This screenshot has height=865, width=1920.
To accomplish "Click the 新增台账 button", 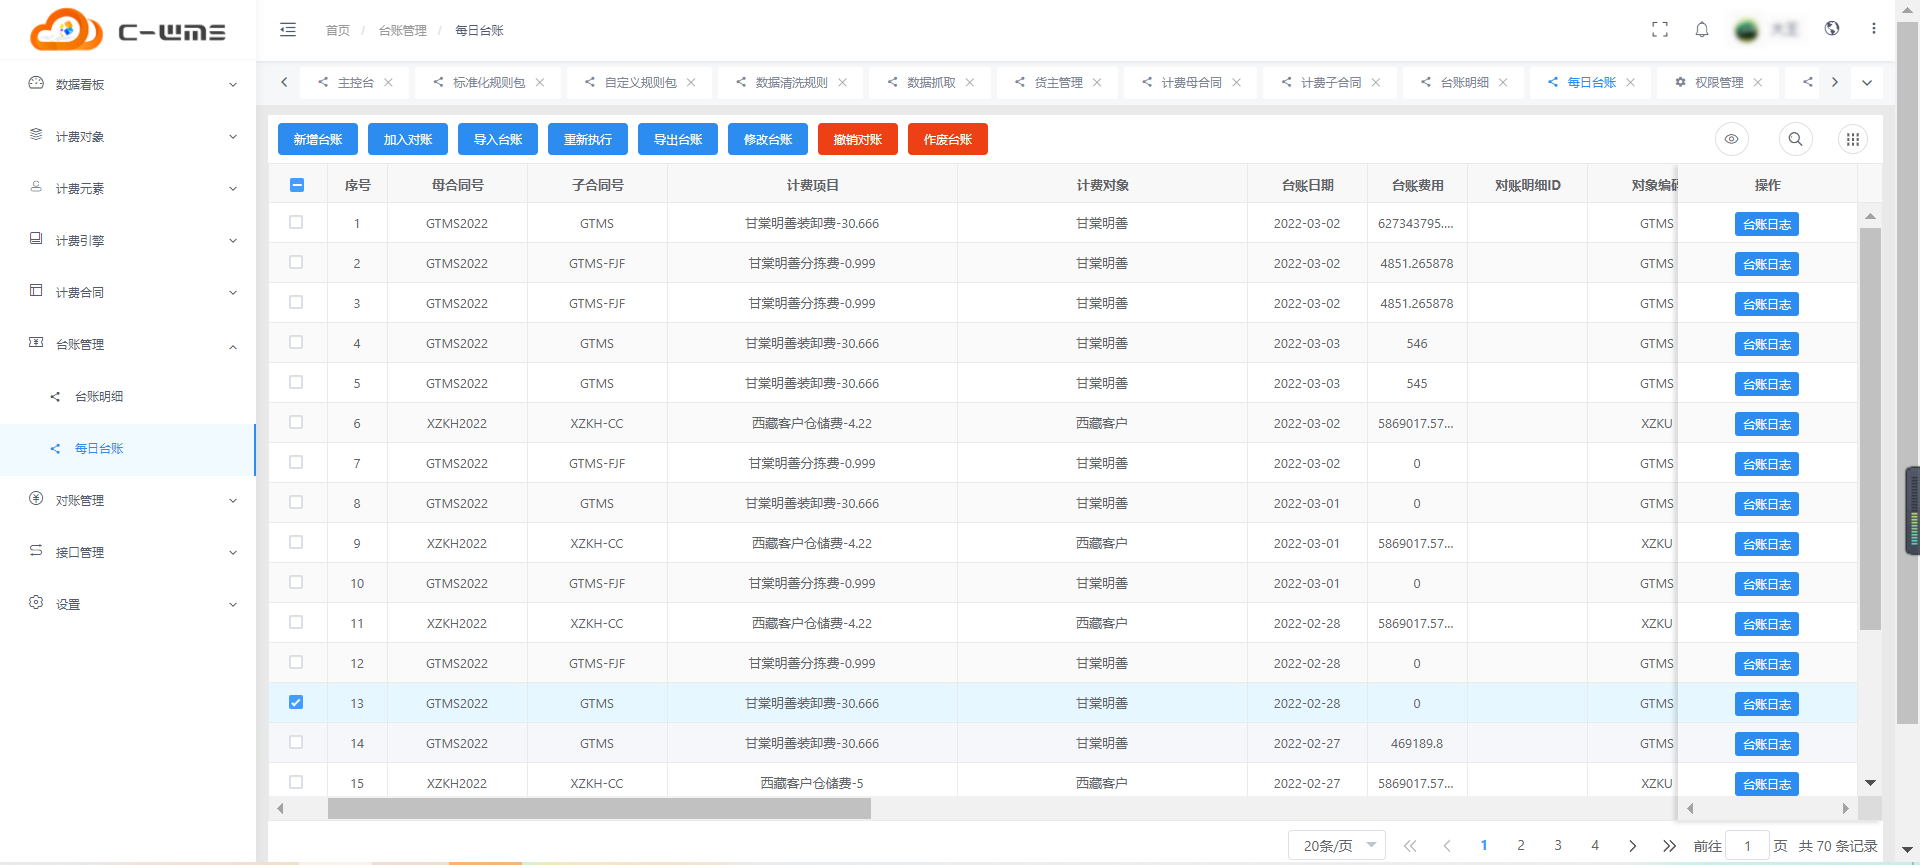I will point(318,139).
